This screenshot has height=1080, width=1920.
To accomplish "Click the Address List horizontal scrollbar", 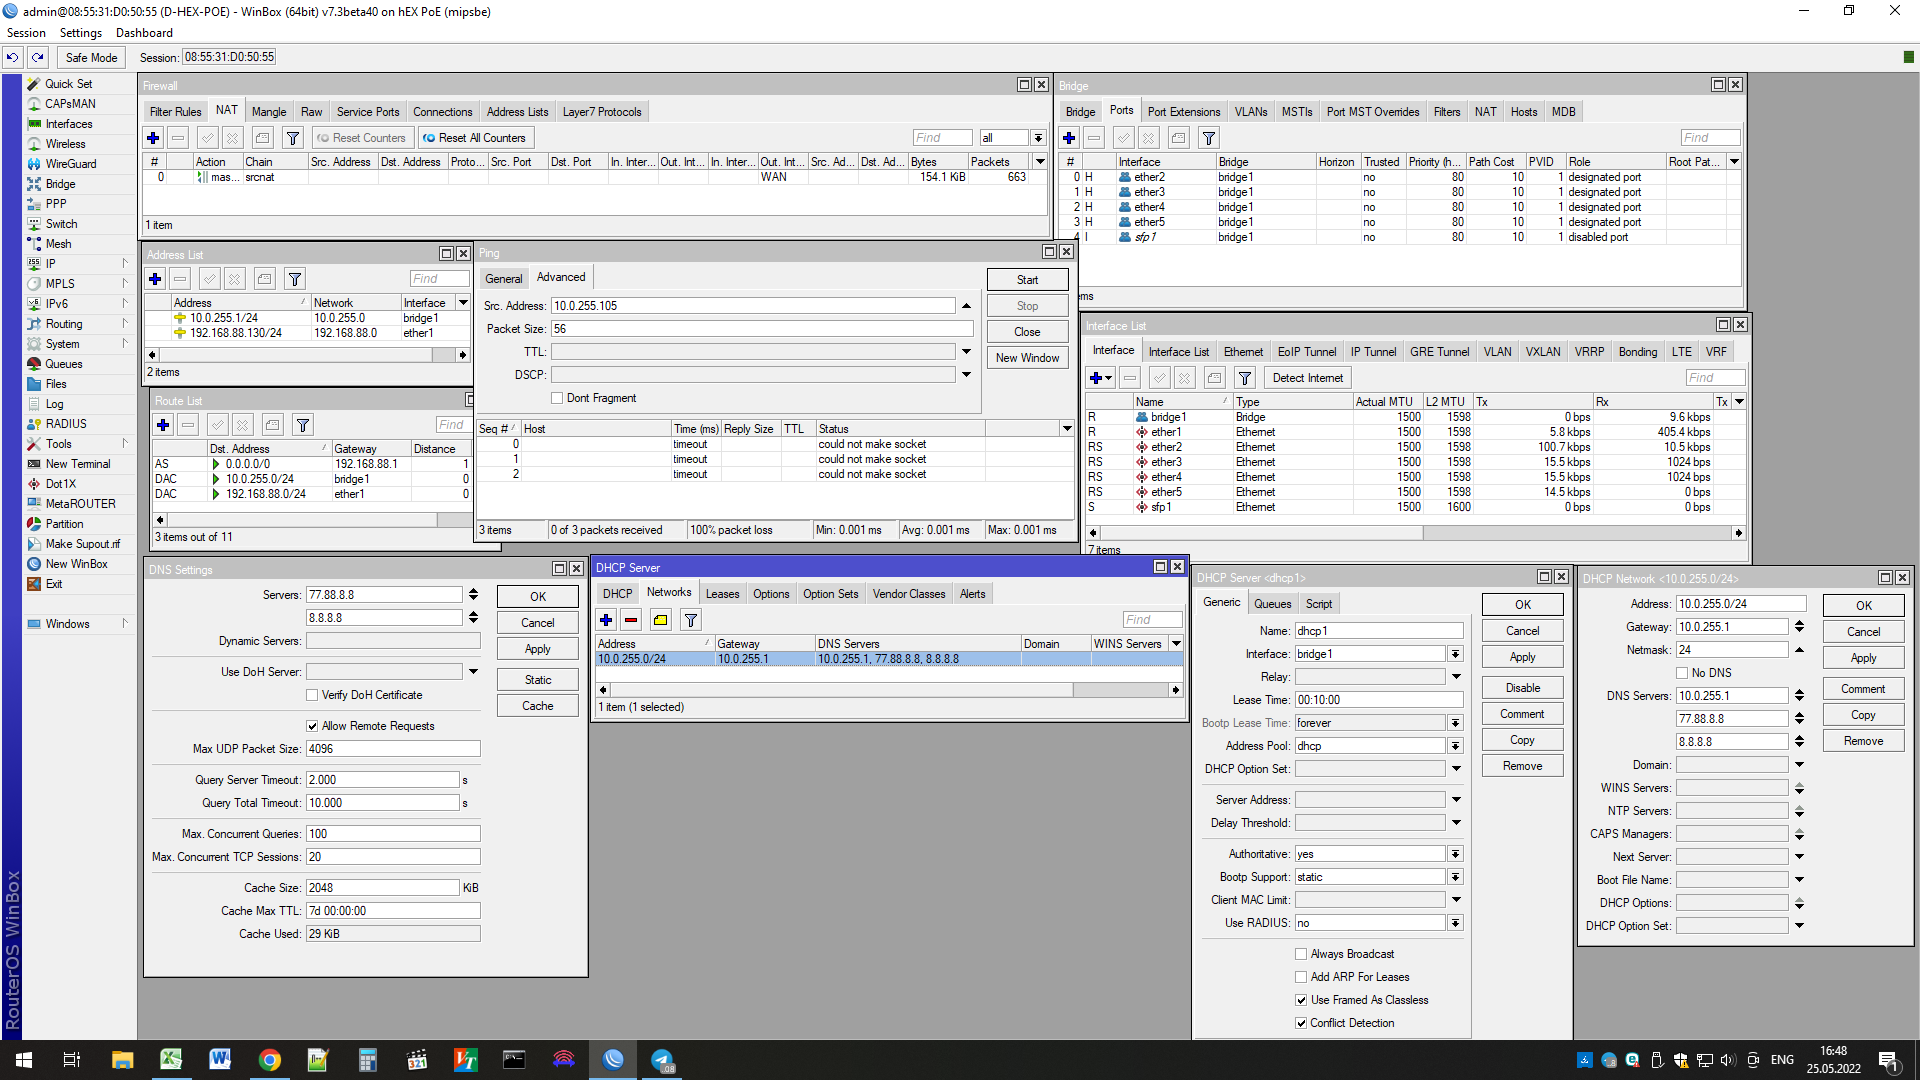I will (x=306, y=355).
